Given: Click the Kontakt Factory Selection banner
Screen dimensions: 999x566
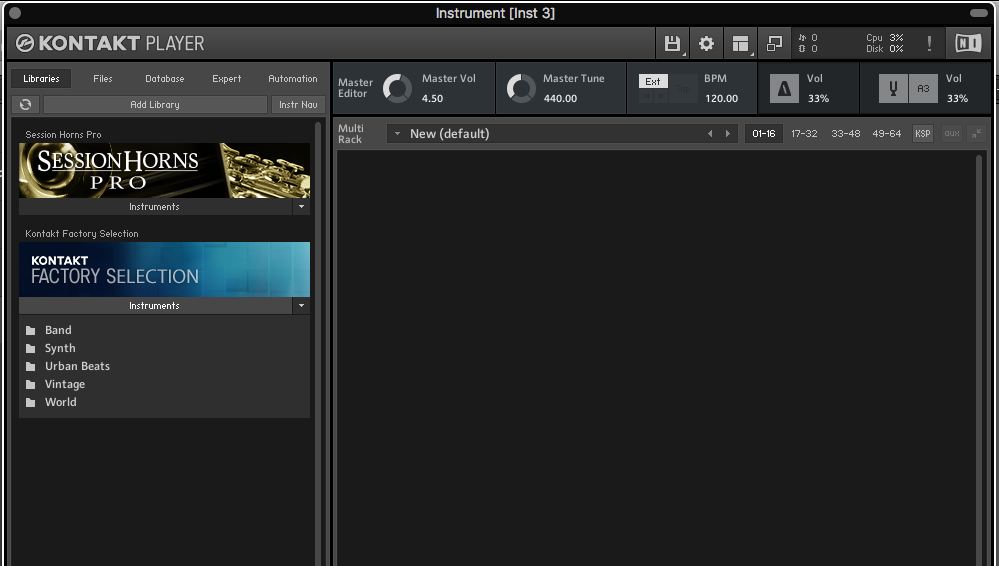Looking at the screenshot, I should coord(164,269).
